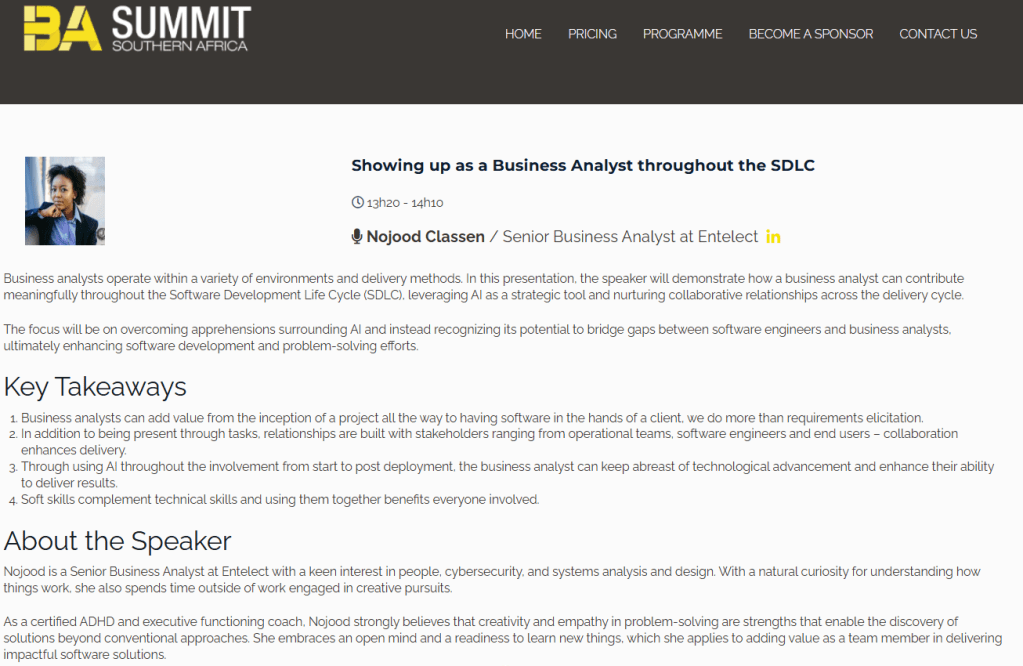Open the speaker's LinkedIn profile icon
This screenshot has width=1023, height=666.
click(773, 237)
